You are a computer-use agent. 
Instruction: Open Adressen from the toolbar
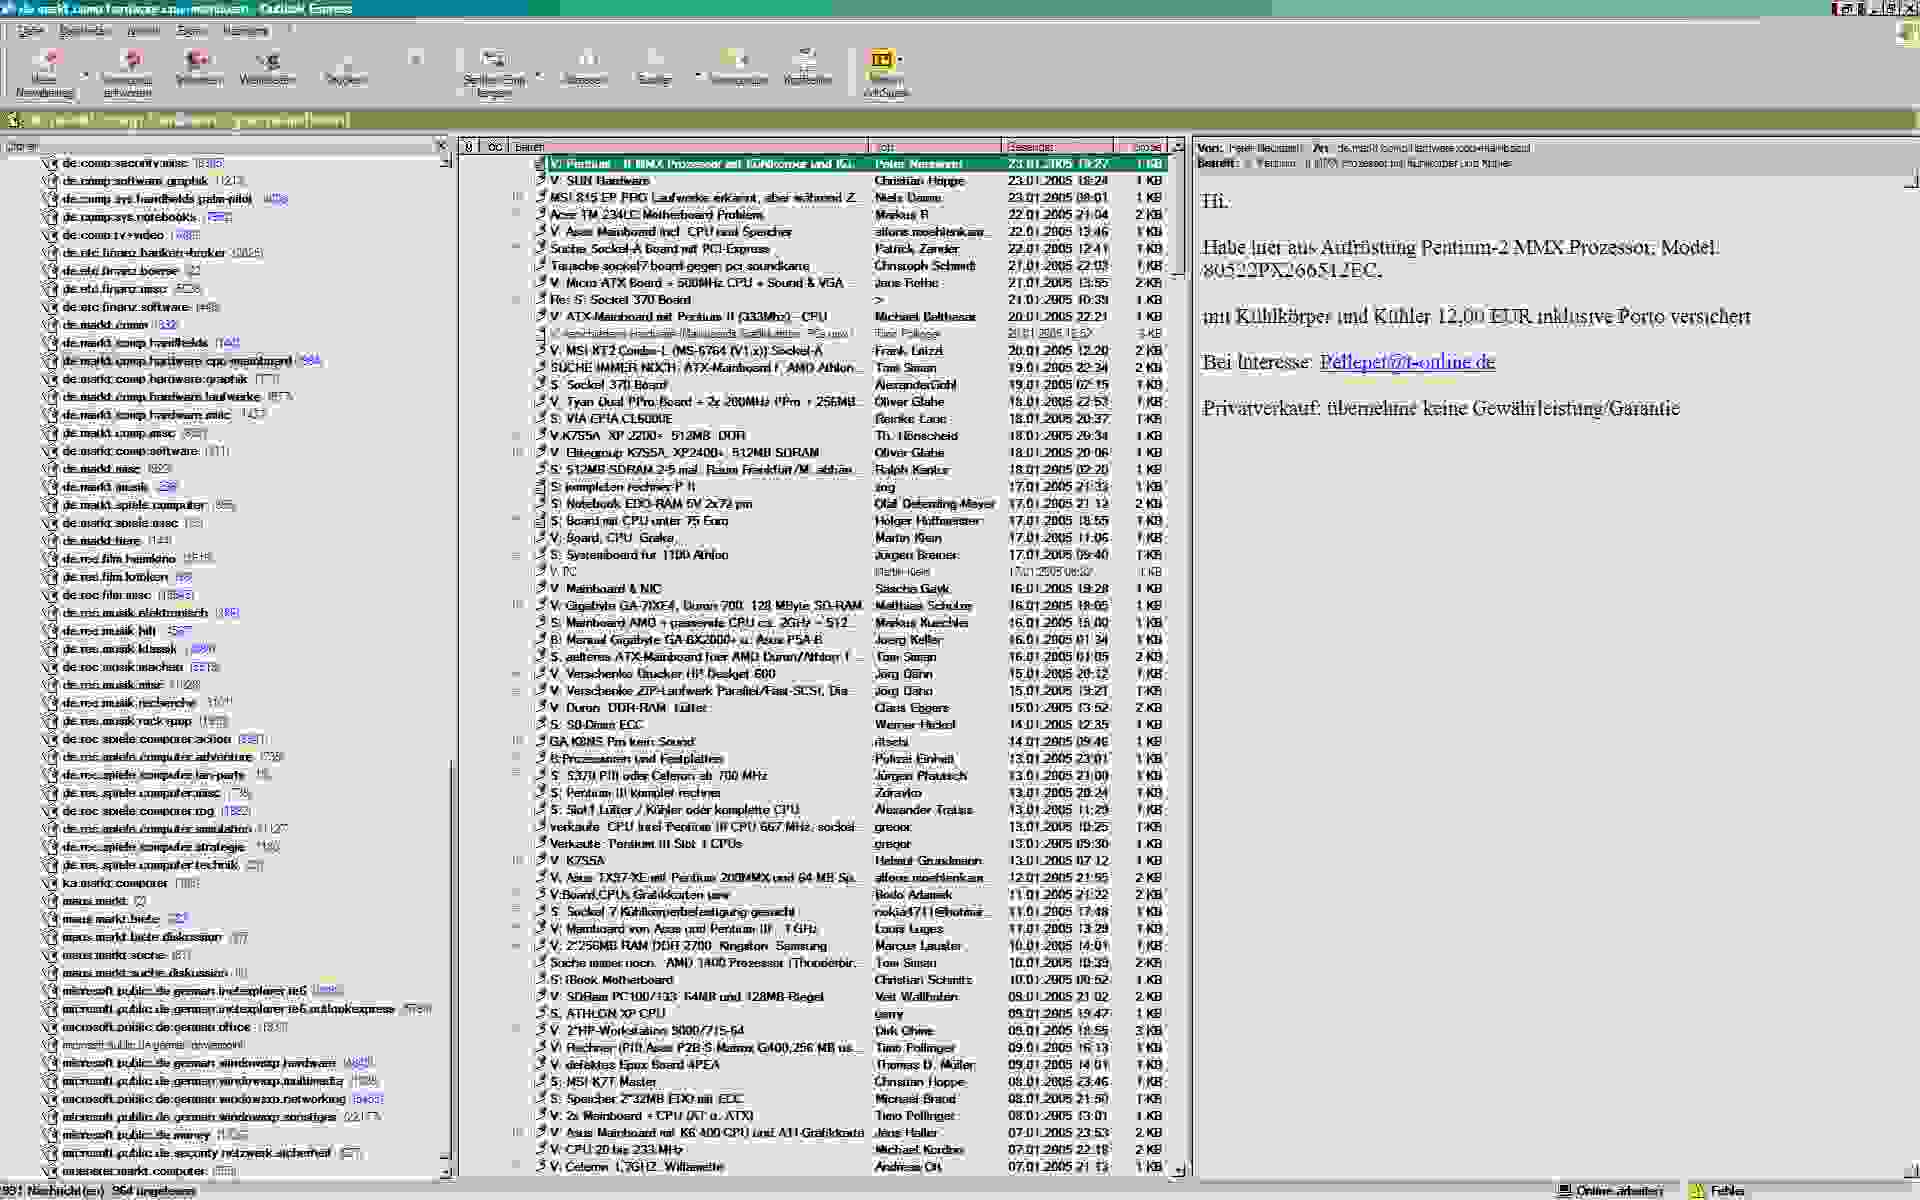[586, 68]
